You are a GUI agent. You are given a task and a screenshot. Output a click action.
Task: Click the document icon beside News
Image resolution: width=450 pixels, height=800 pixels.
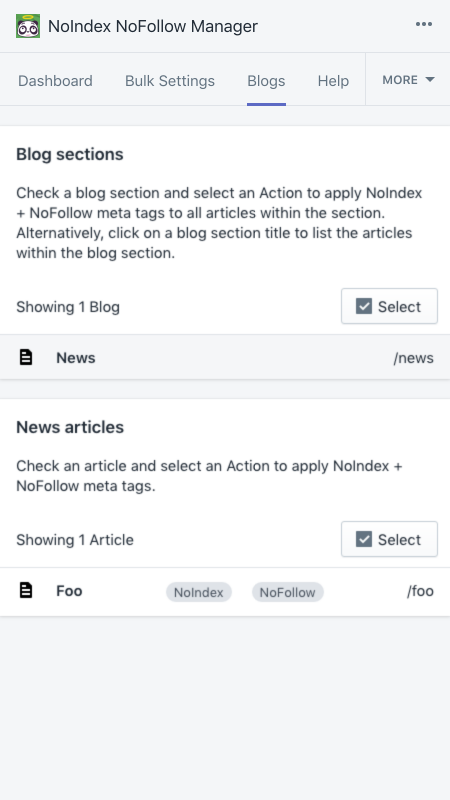[x=26, y=357]
